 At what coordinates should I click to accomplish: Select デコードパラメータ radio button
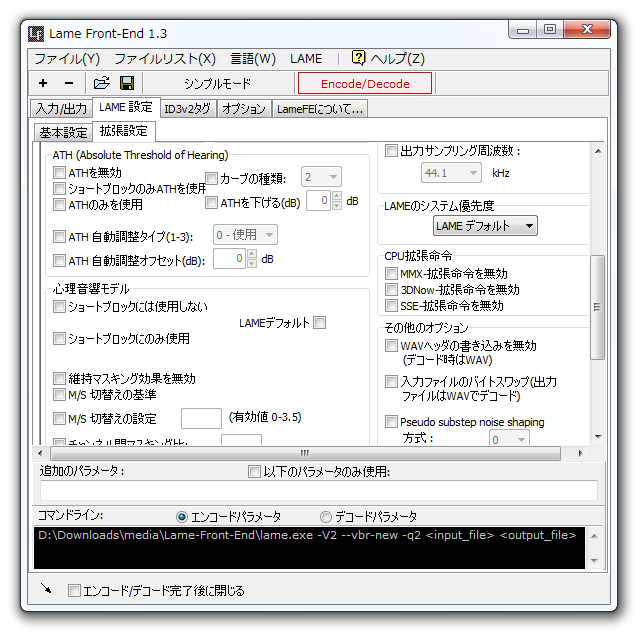(x=325, y=517)
